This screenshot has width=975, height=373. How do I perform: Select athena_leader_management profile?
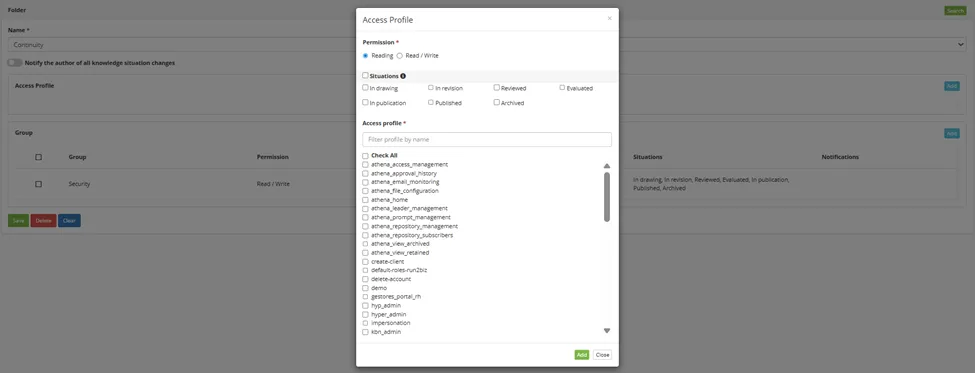366,208
